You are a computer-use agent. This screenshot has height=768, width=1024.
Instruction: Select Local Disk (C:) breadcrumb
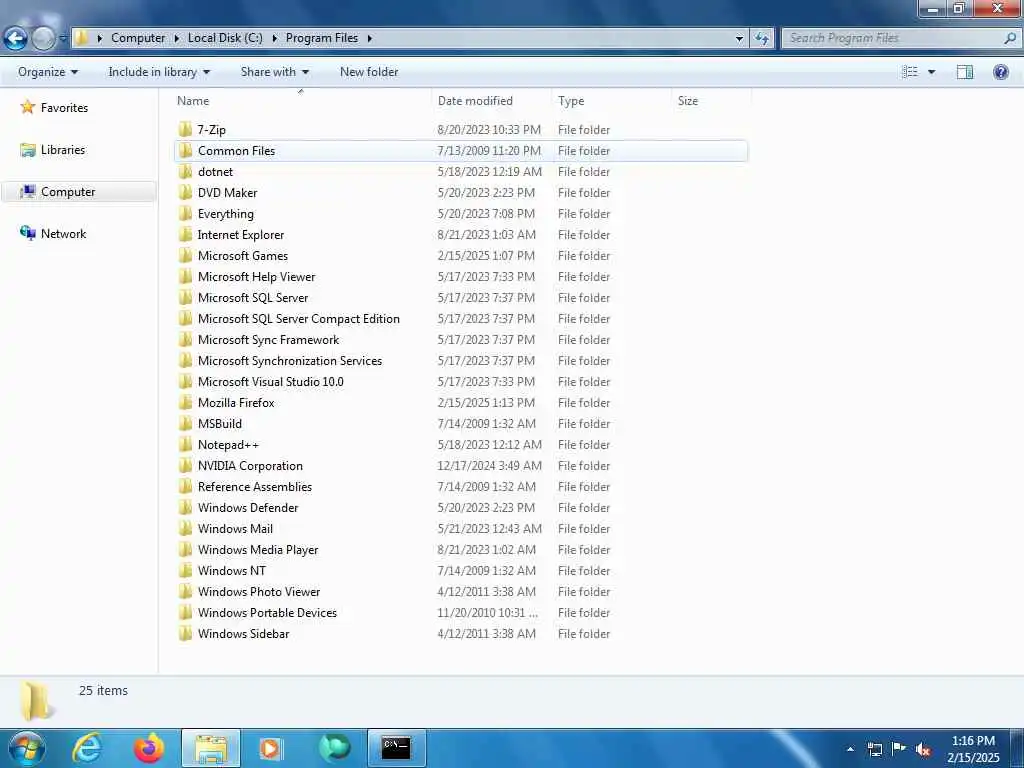(225, 38)
